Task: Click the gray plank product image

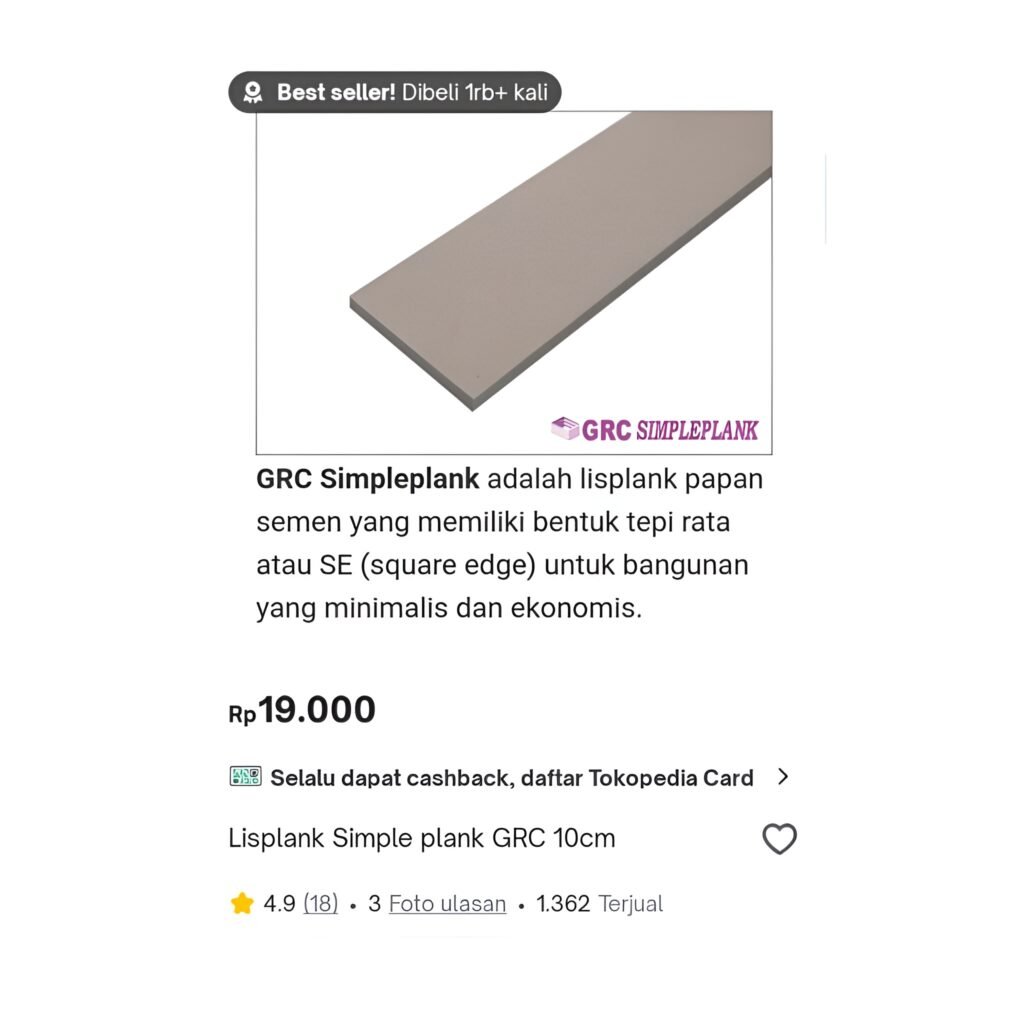Action: point(514,282)
